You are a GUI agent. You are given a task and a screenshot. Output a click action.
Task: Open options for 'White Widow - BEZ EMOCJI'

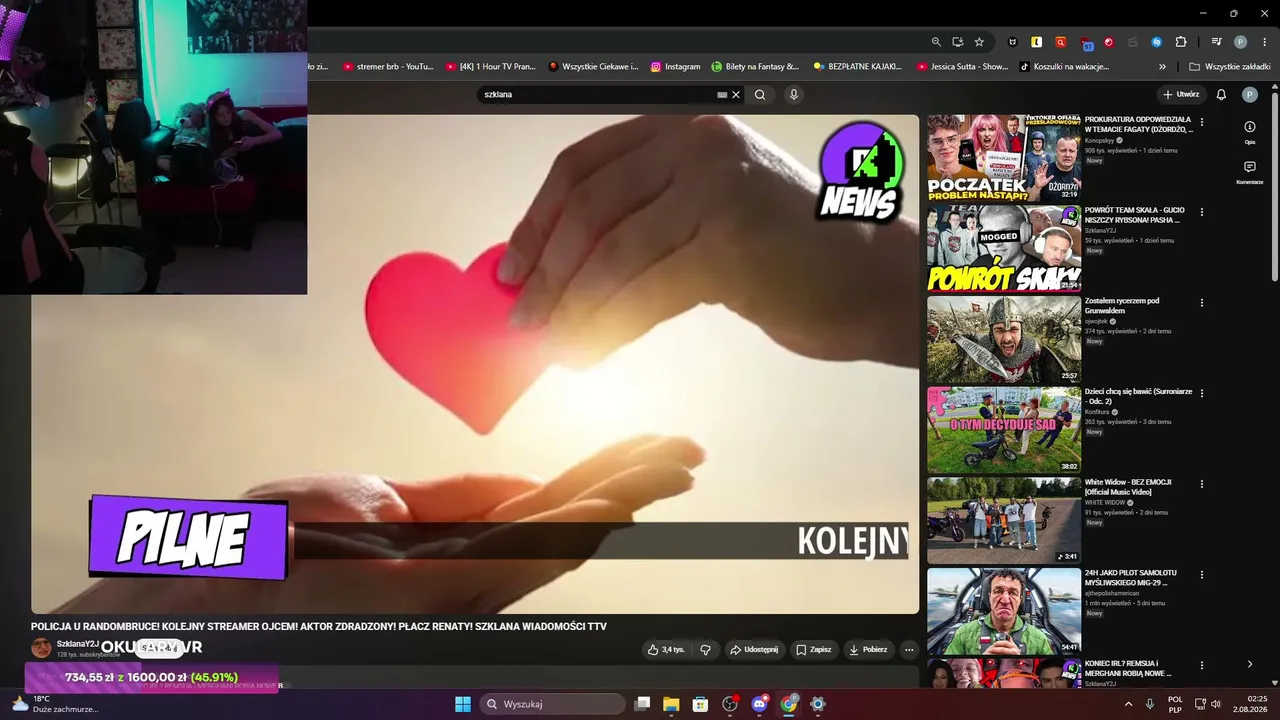pos(1202,484)
